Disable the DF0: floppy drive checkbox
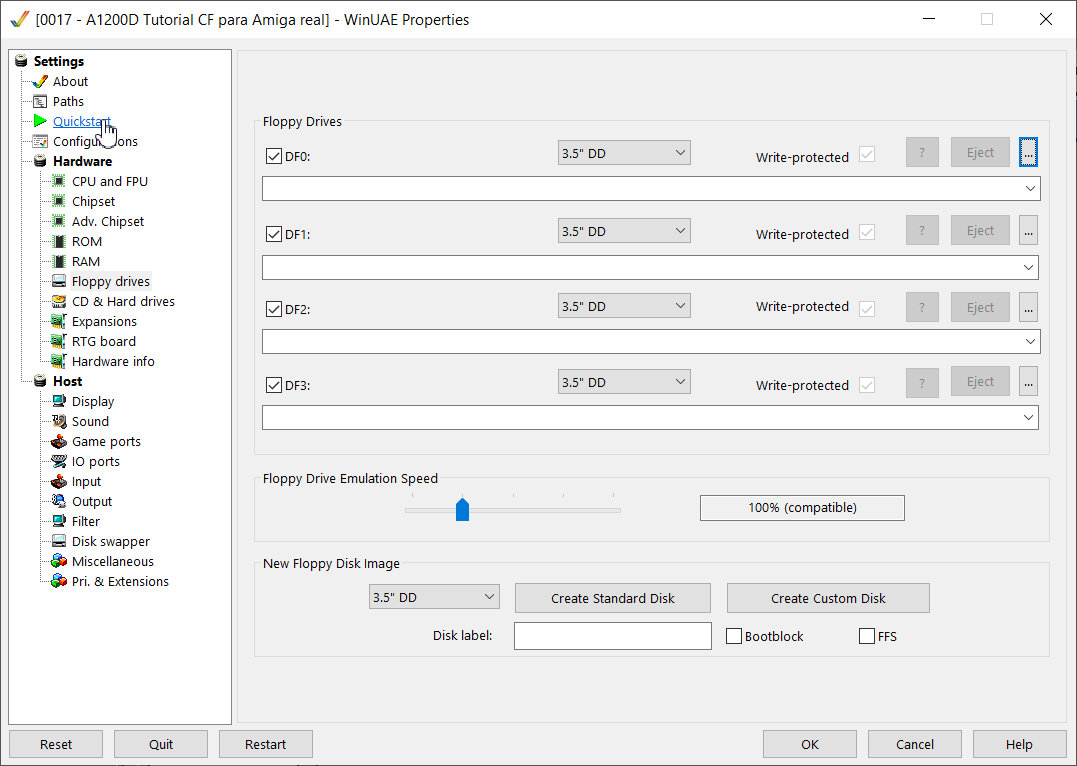 coord(273,156)
